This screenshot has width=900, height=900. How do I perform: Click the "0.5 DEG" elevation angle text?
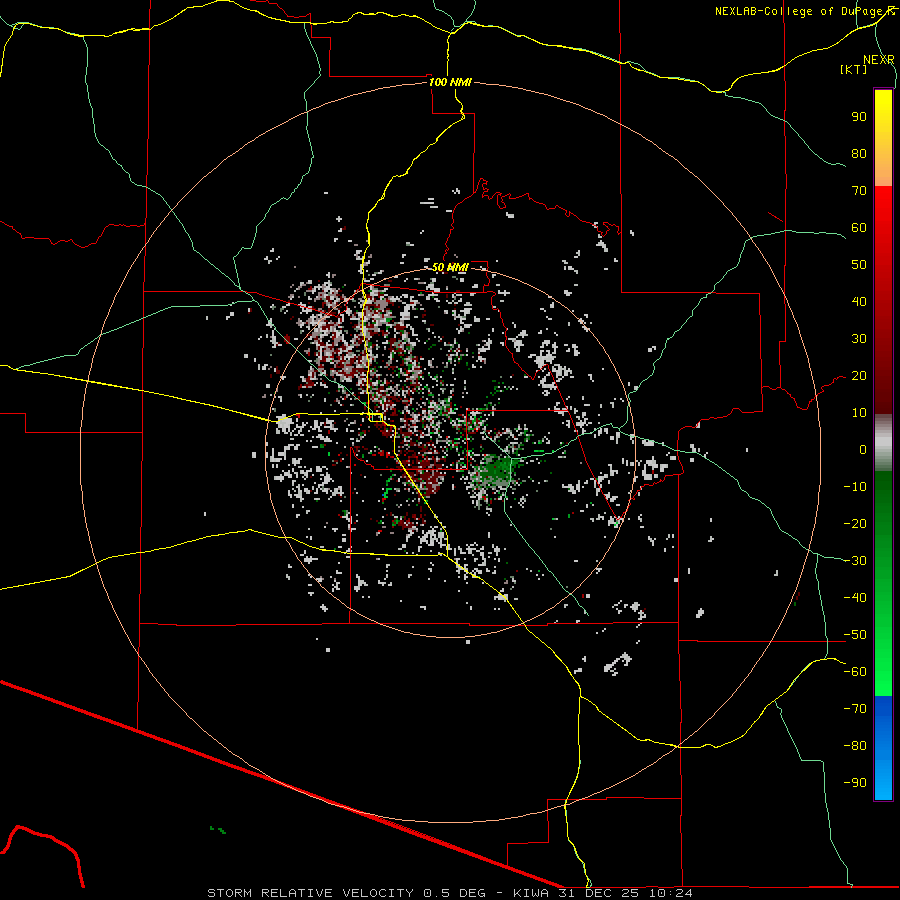[455, 893]
